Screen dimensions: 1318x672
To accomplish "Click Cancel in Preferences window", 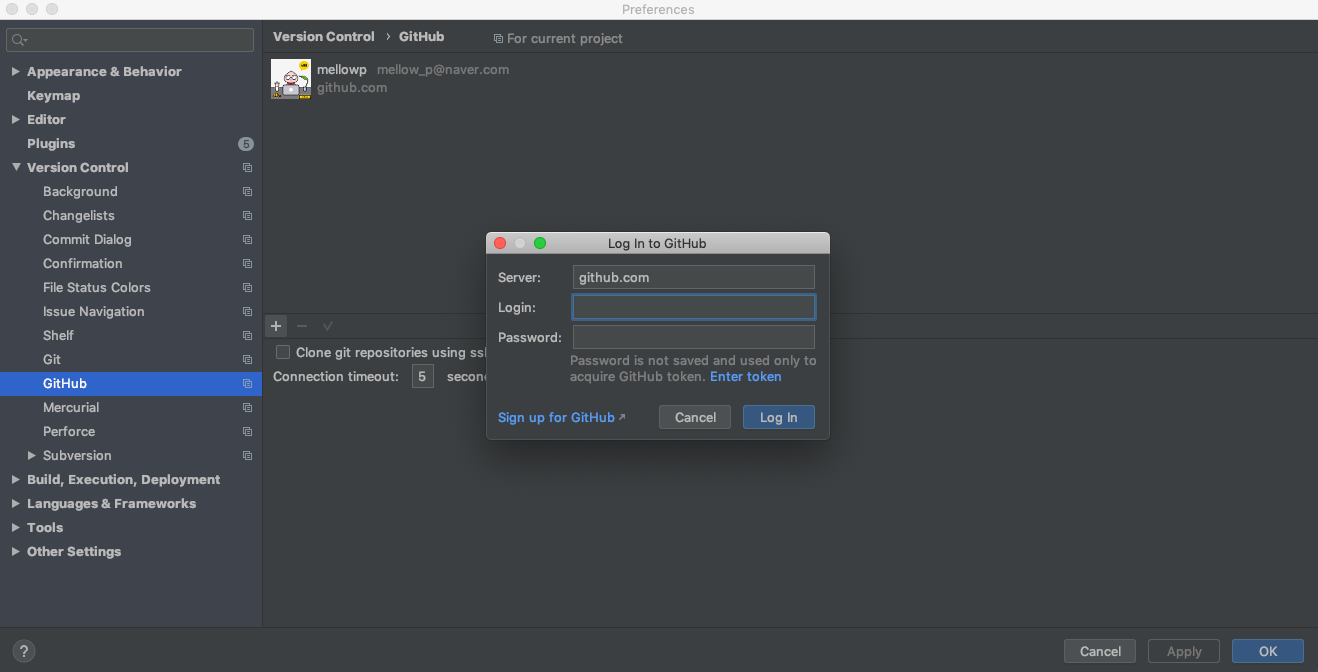I will tap(1100, 651).
